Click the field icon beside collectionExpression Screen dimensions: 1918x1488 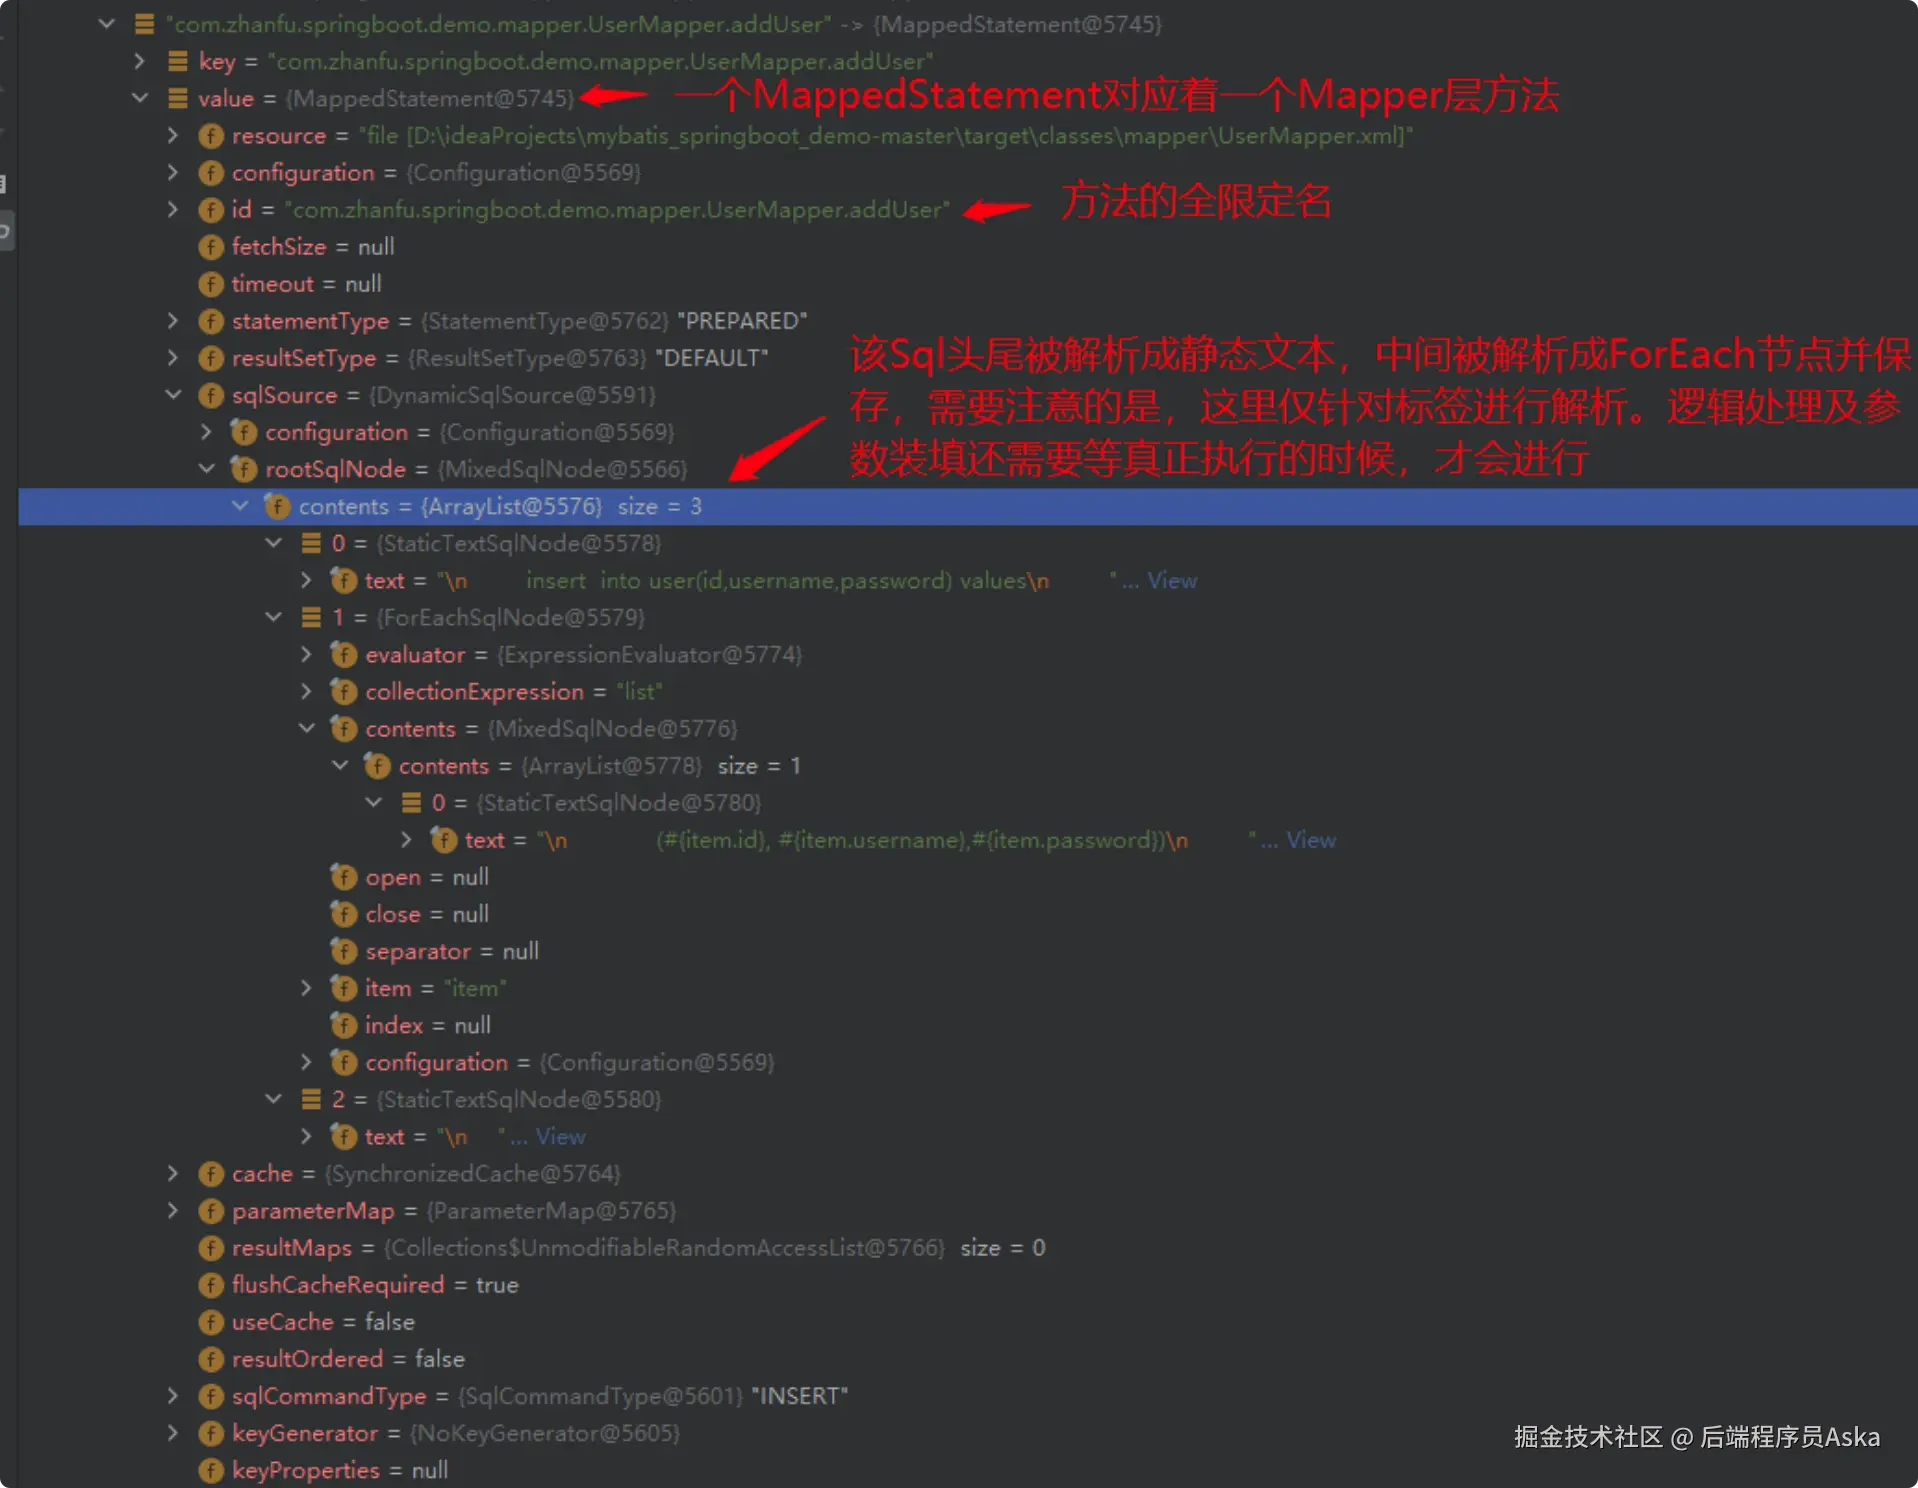click(x=344, y=691)
